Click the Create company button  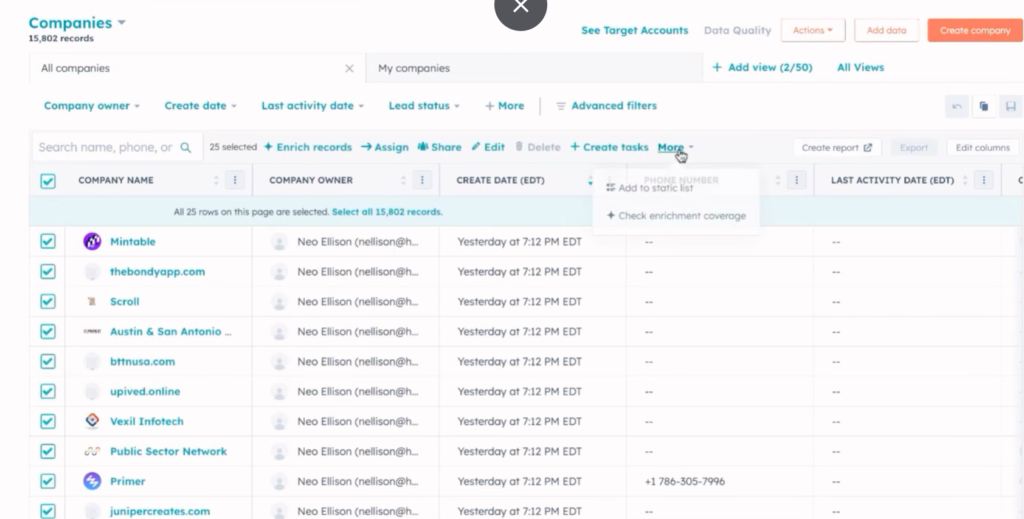coord(974,30)
